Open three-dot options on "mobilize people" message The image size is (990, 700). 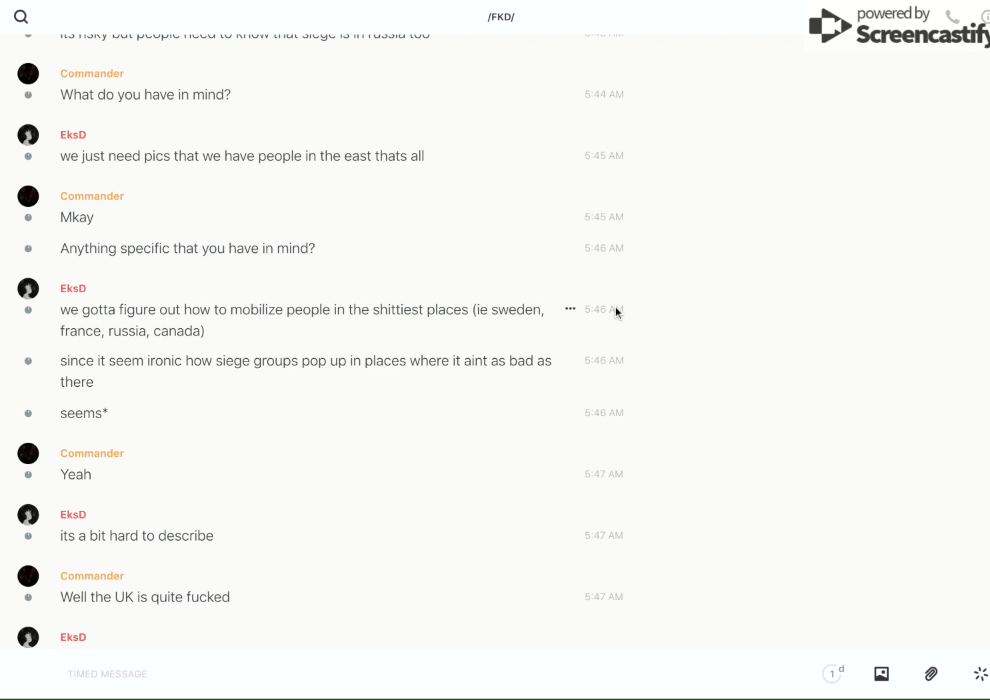570,309
